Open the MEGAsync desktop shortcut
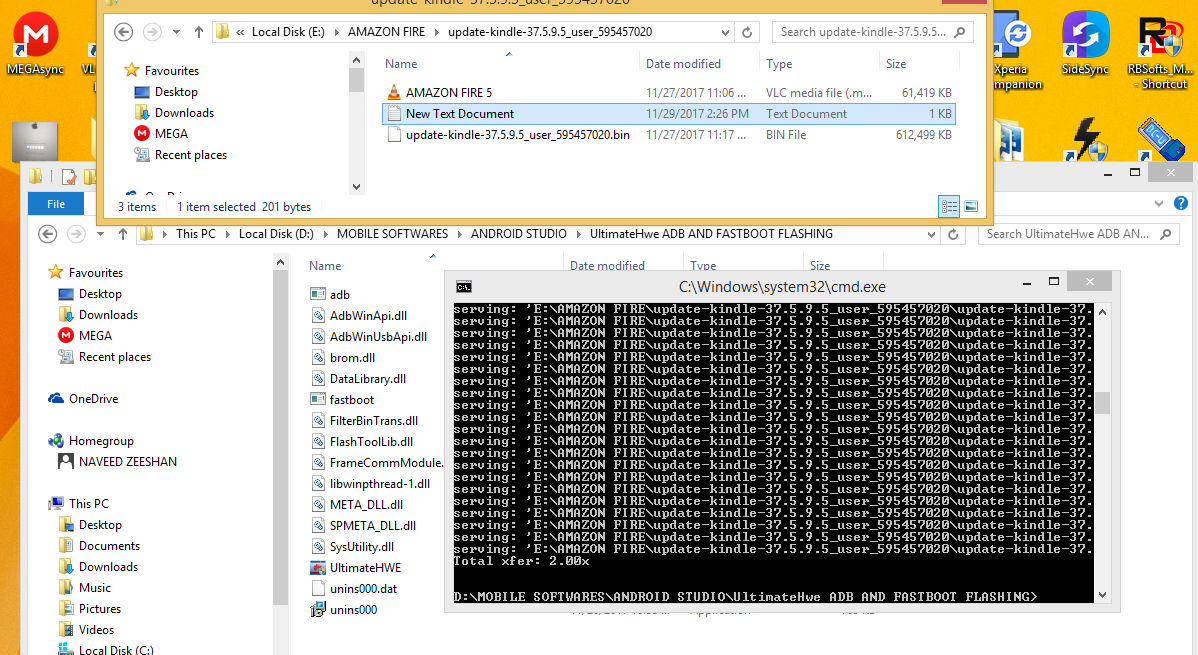 click(x=35, y=44)
